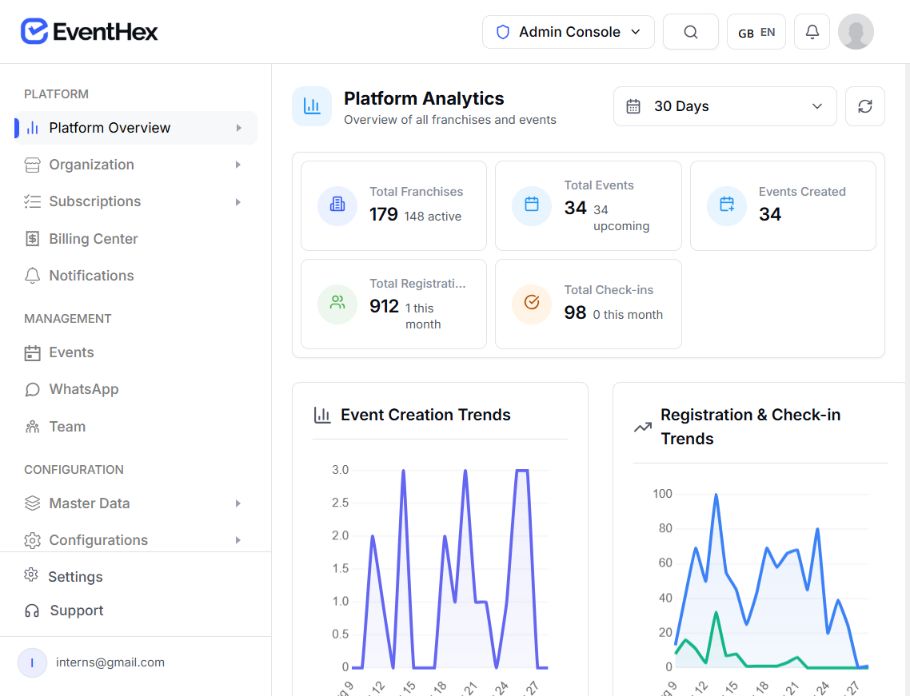Click the Platform Analytics title
Viewport: 910px width, 696px height.
coord(424,99)
